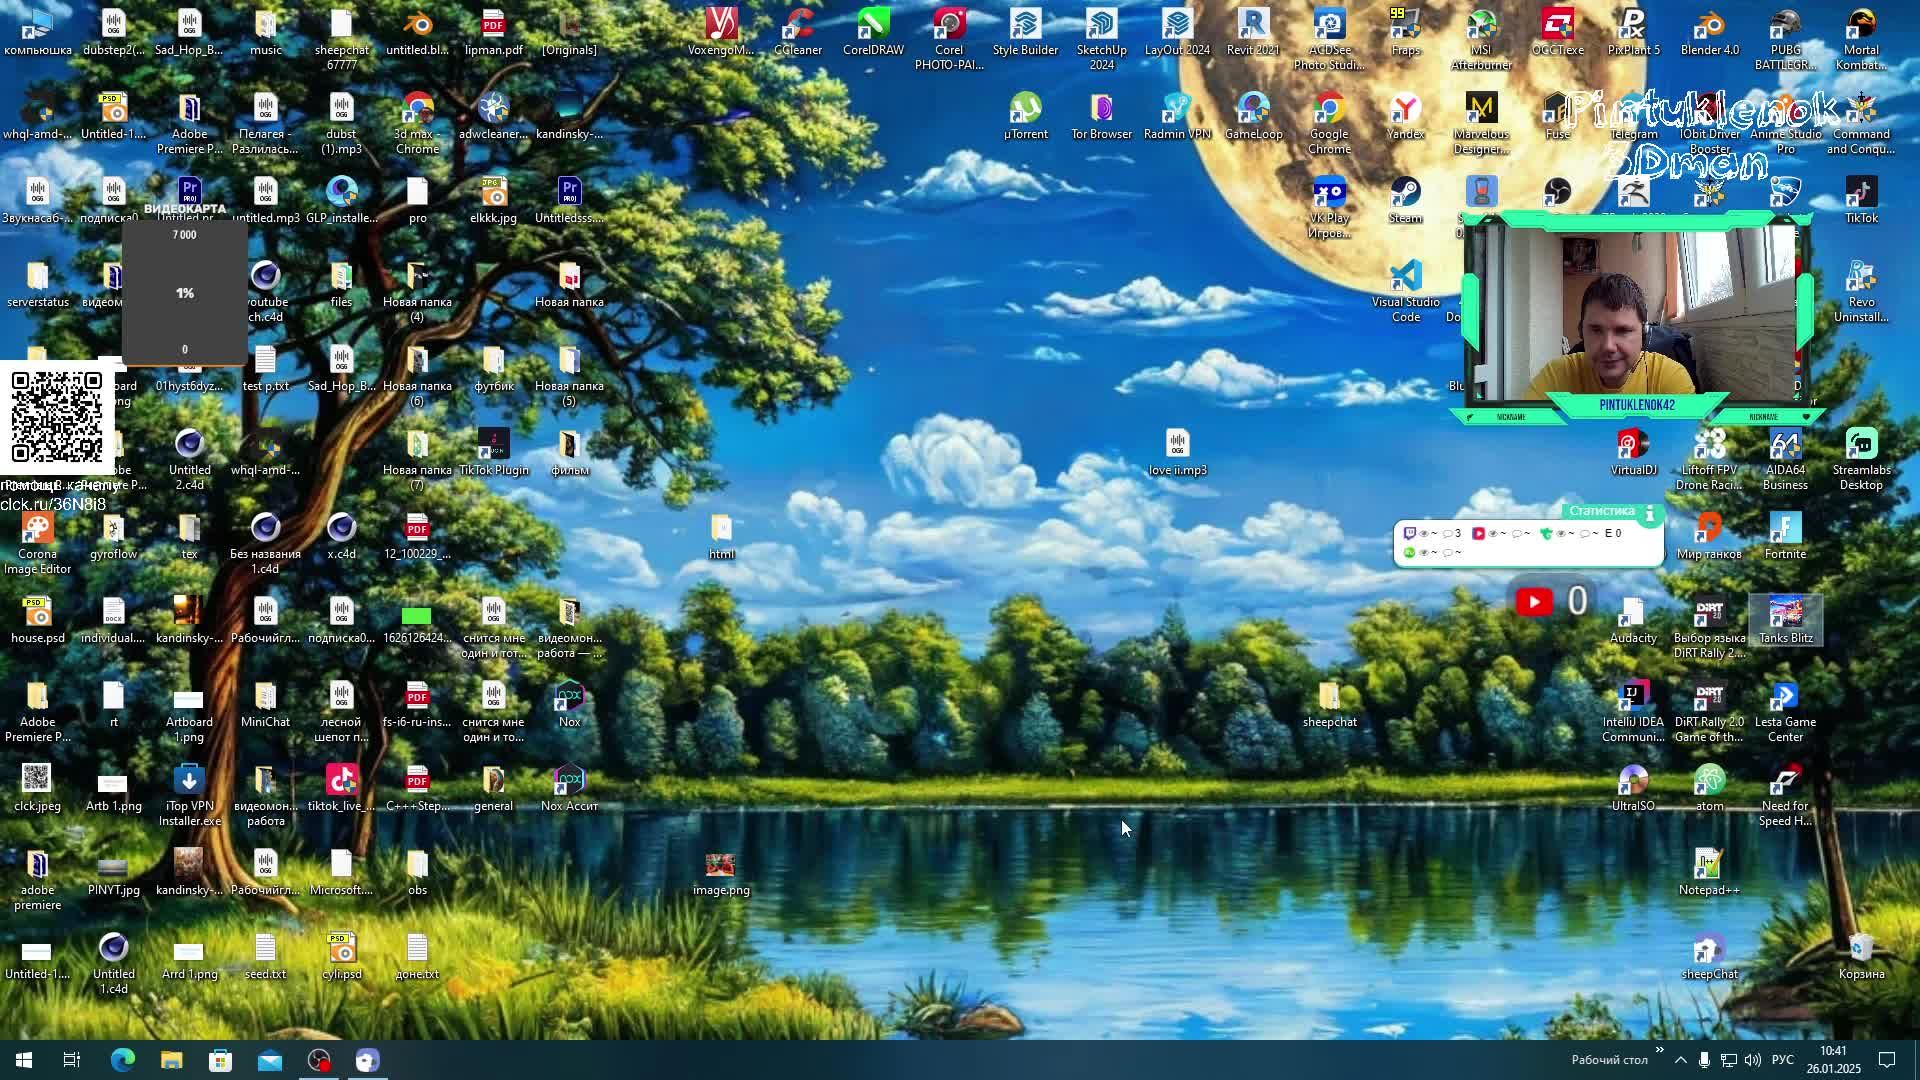Image resolution: width=1920 pixels, height=1080 pixels.
Task: Open the РУС input language selector
Action: coord(1782,1060)
